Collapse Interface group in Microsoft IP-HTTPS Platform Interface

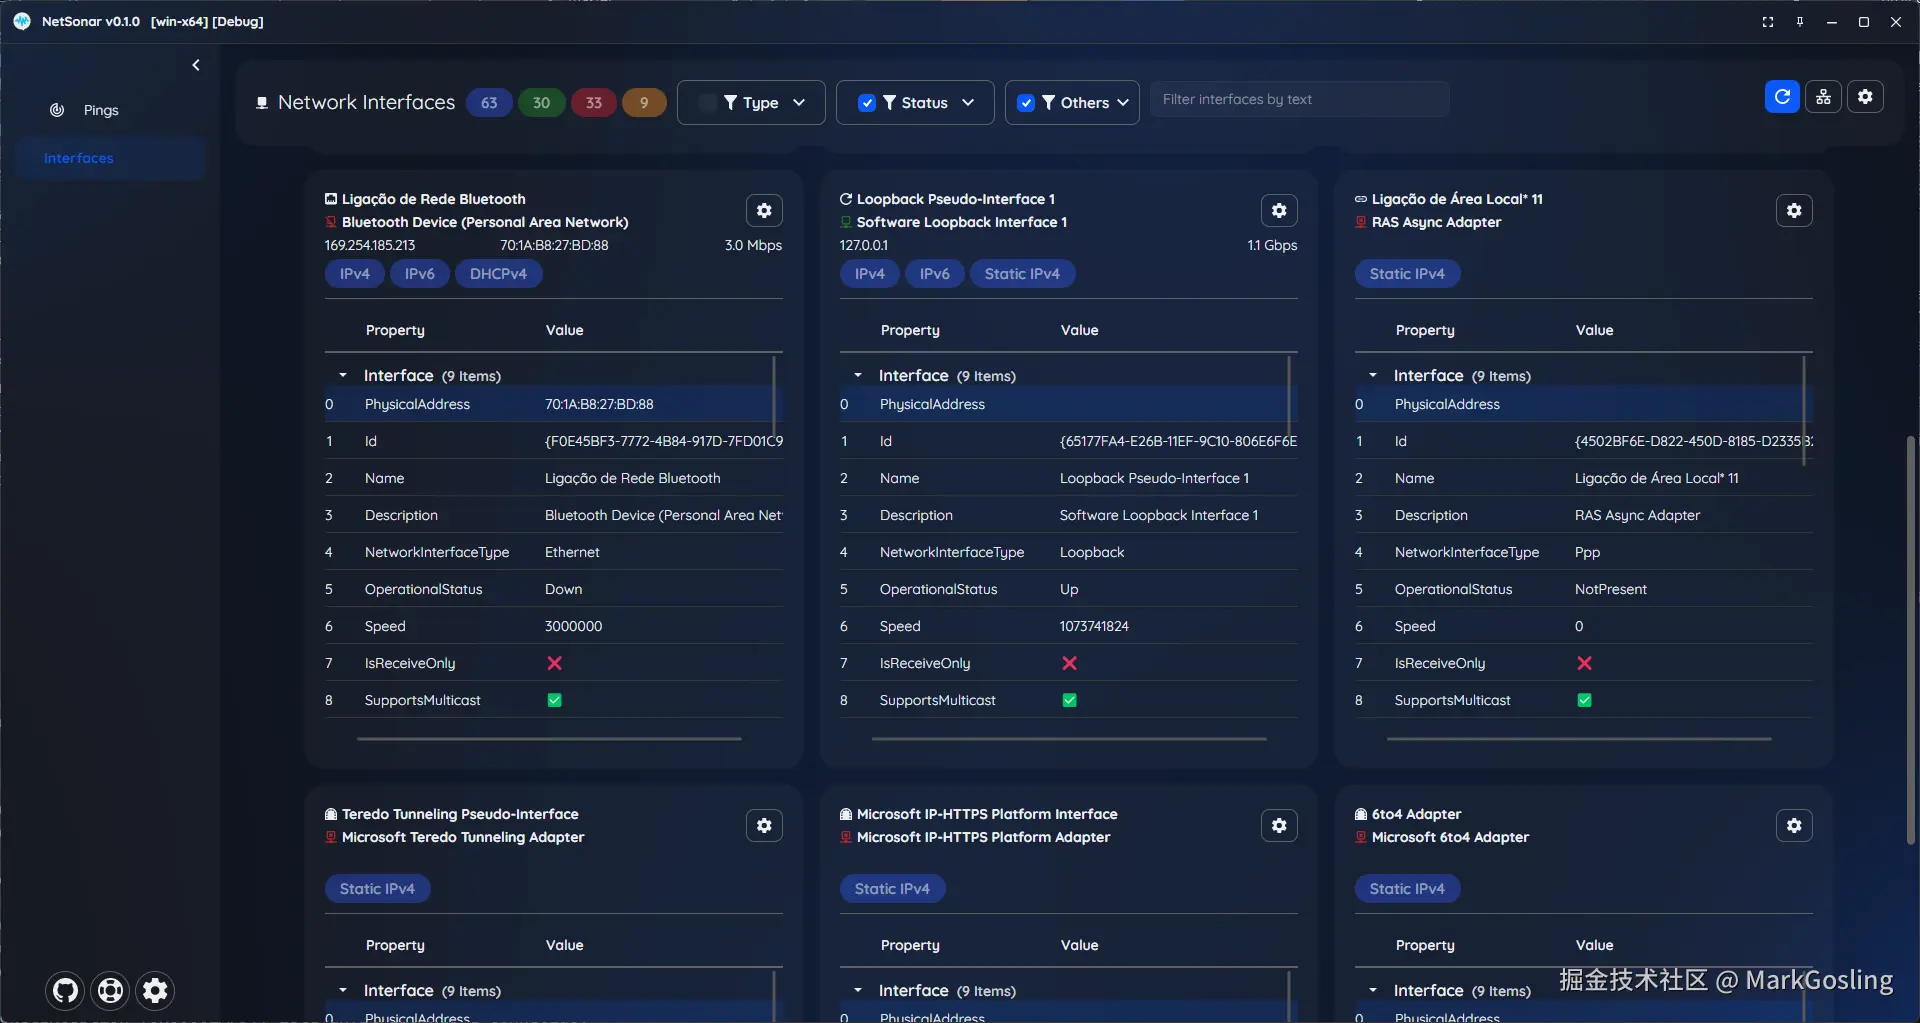858,991
